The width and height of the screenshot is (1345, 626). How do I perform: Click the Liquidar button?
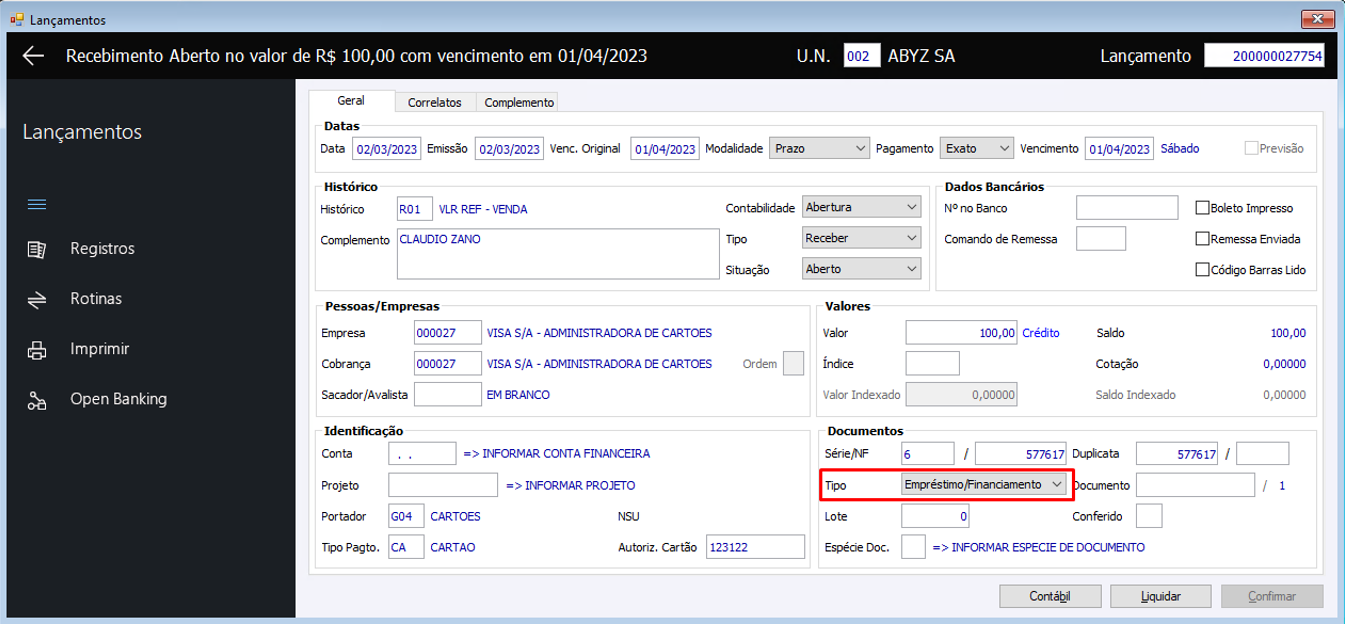(1161, 596)
